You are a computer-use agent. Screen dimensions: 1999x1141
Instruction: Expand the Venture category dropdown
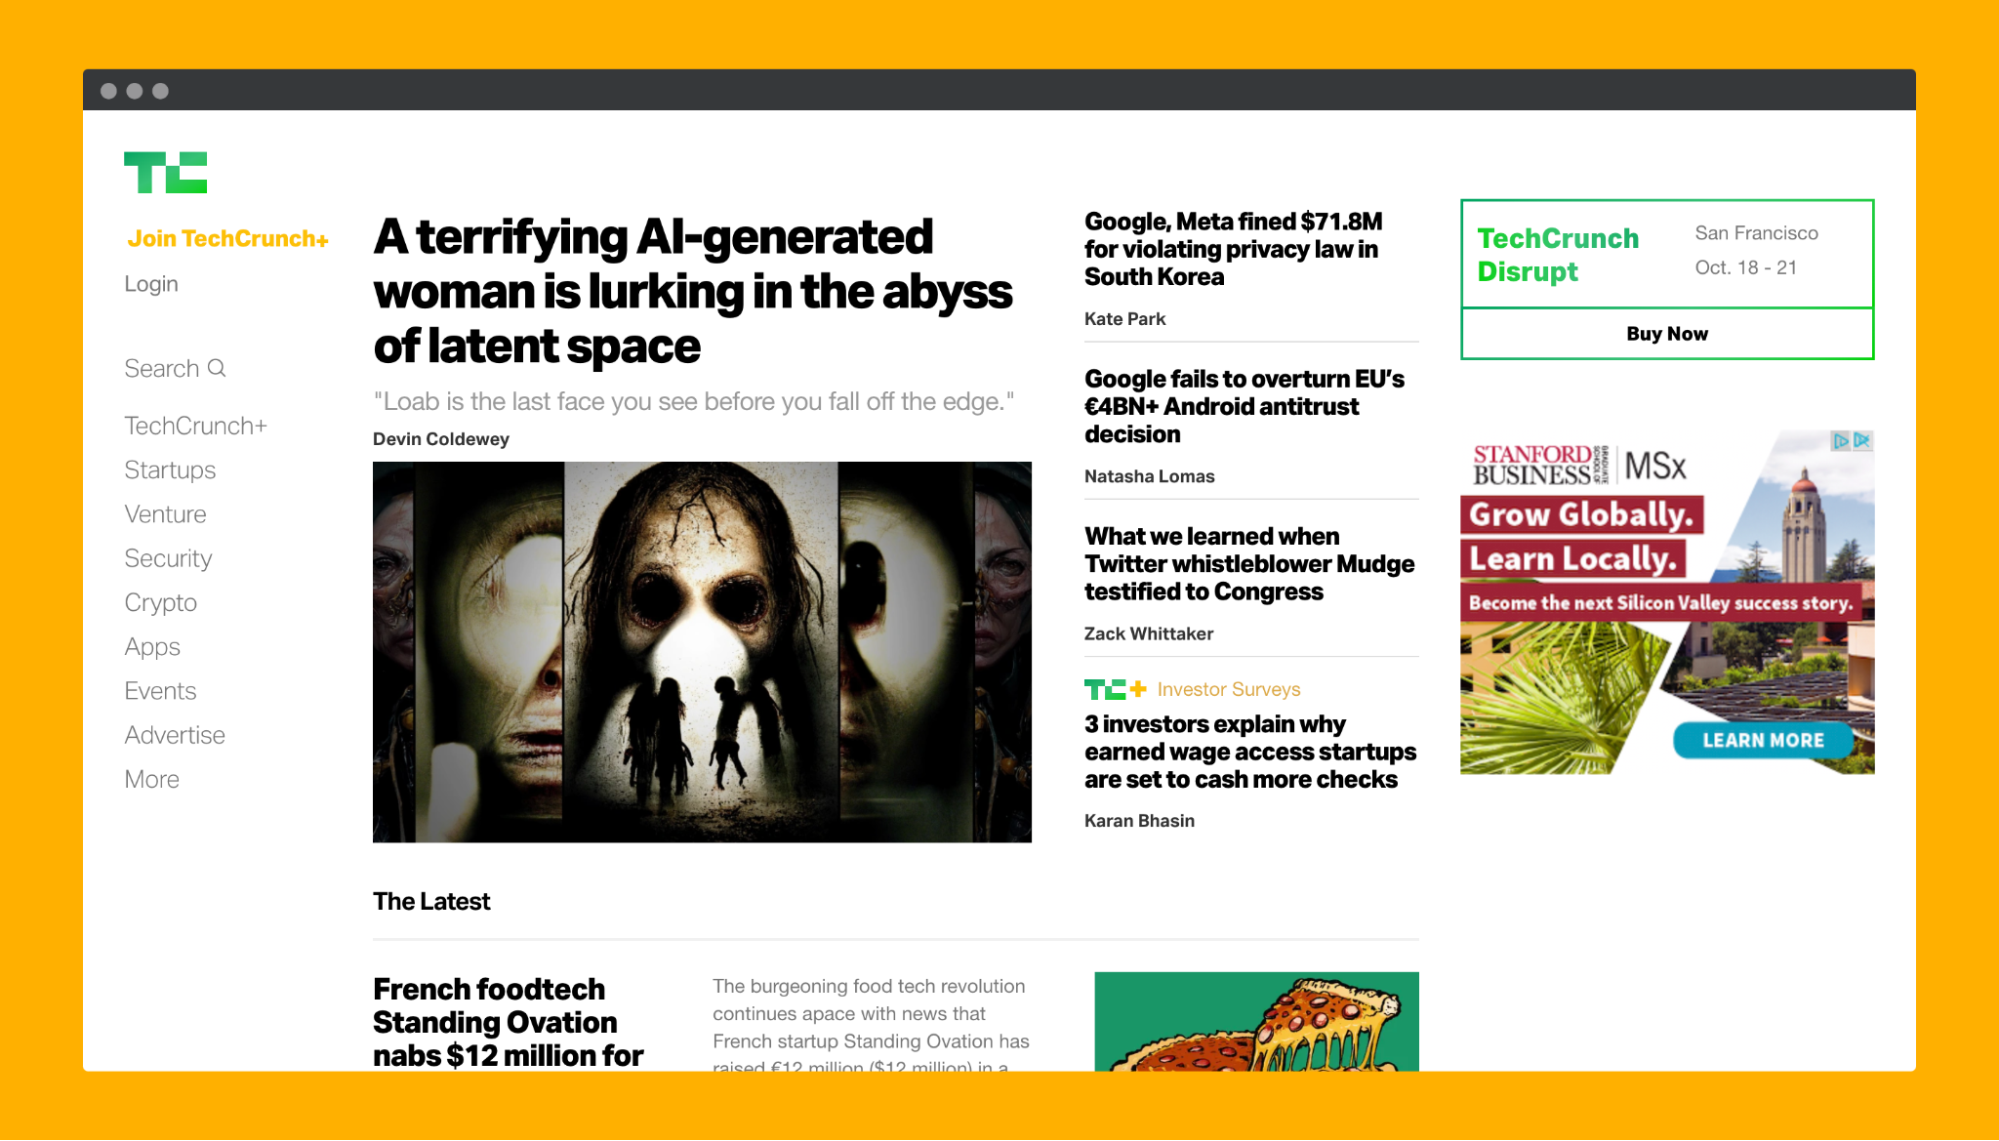click(x=165, y=514)
